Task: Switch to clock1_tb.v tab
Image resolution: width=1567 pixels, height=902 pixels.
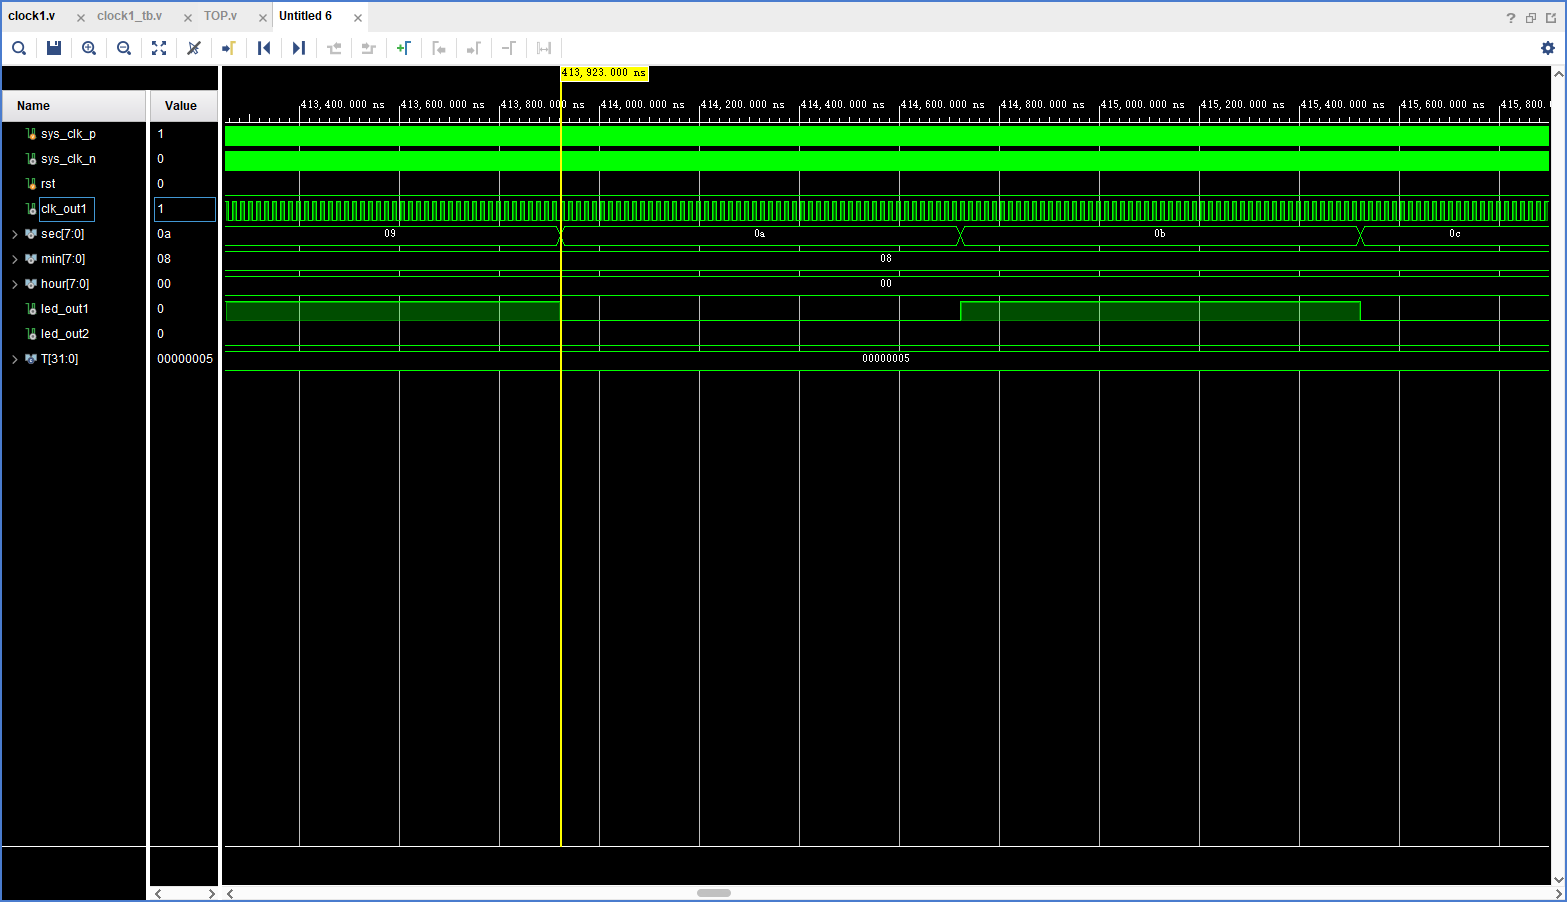Action: (x=129, y=16)
